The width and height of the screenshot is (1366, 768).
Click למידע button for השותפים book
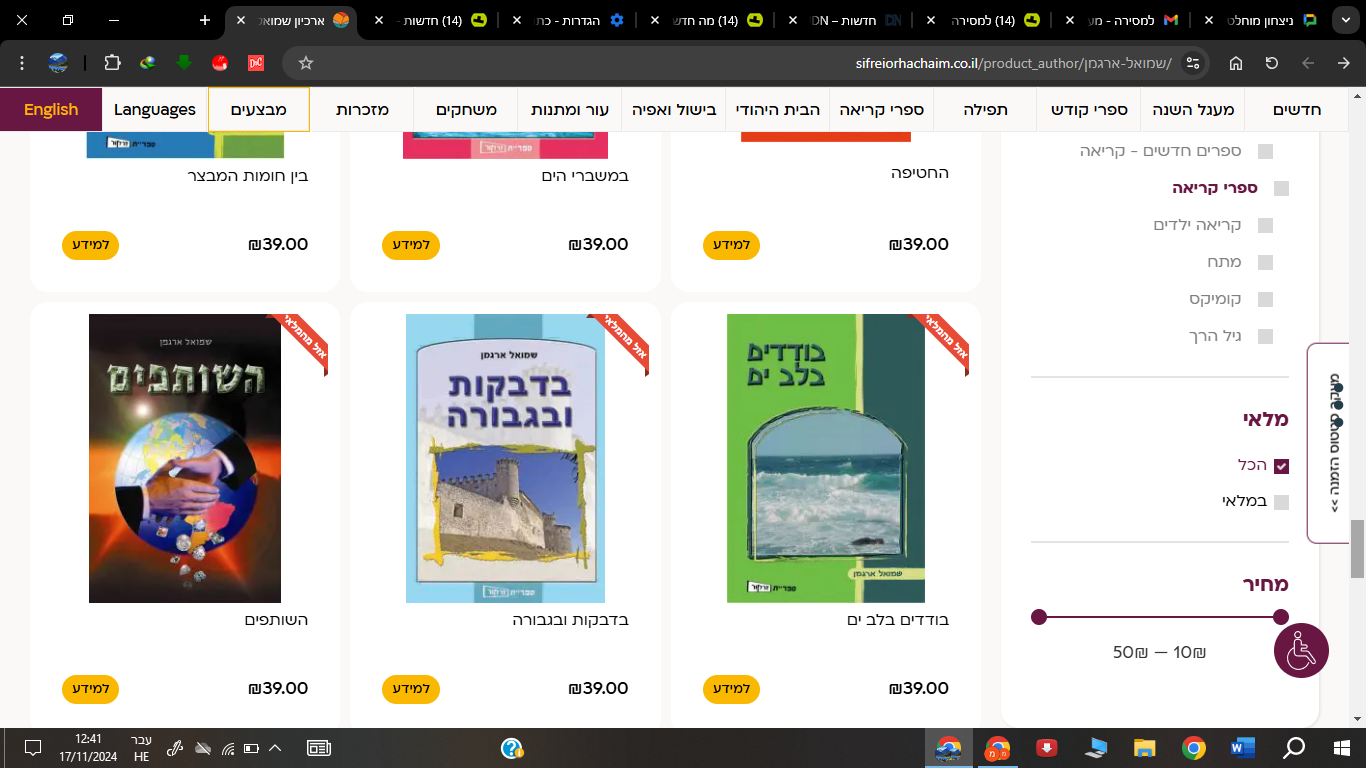[91, 689]
